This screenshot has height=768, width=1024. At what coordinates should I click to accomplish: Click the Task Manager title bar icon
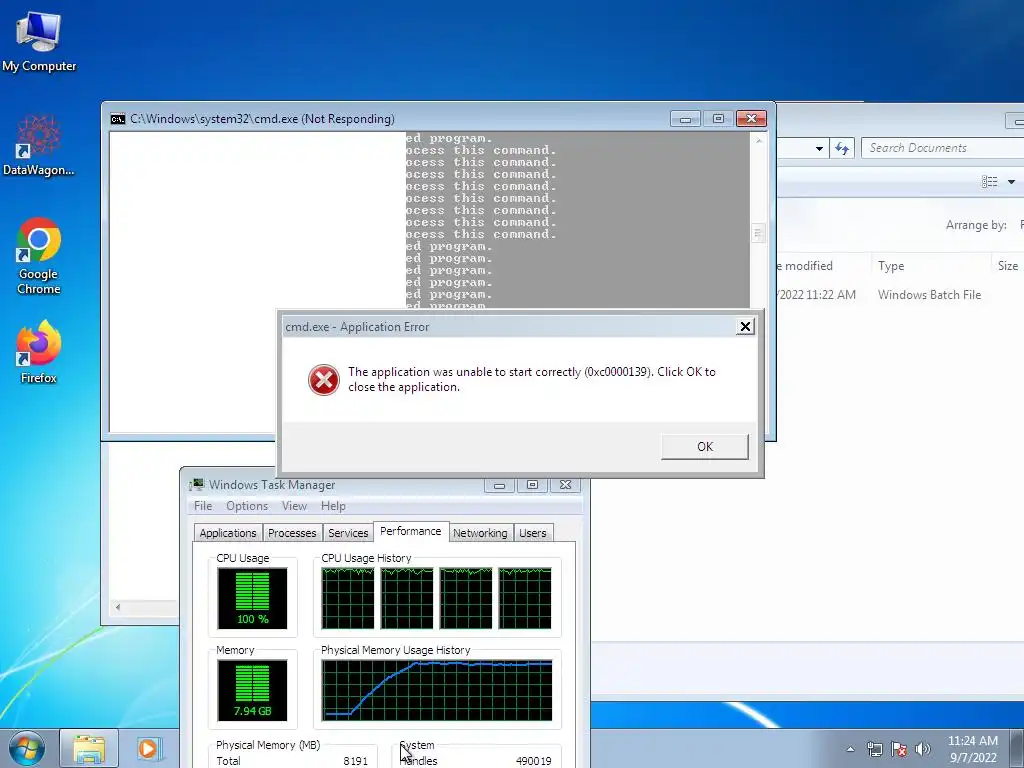196,485
